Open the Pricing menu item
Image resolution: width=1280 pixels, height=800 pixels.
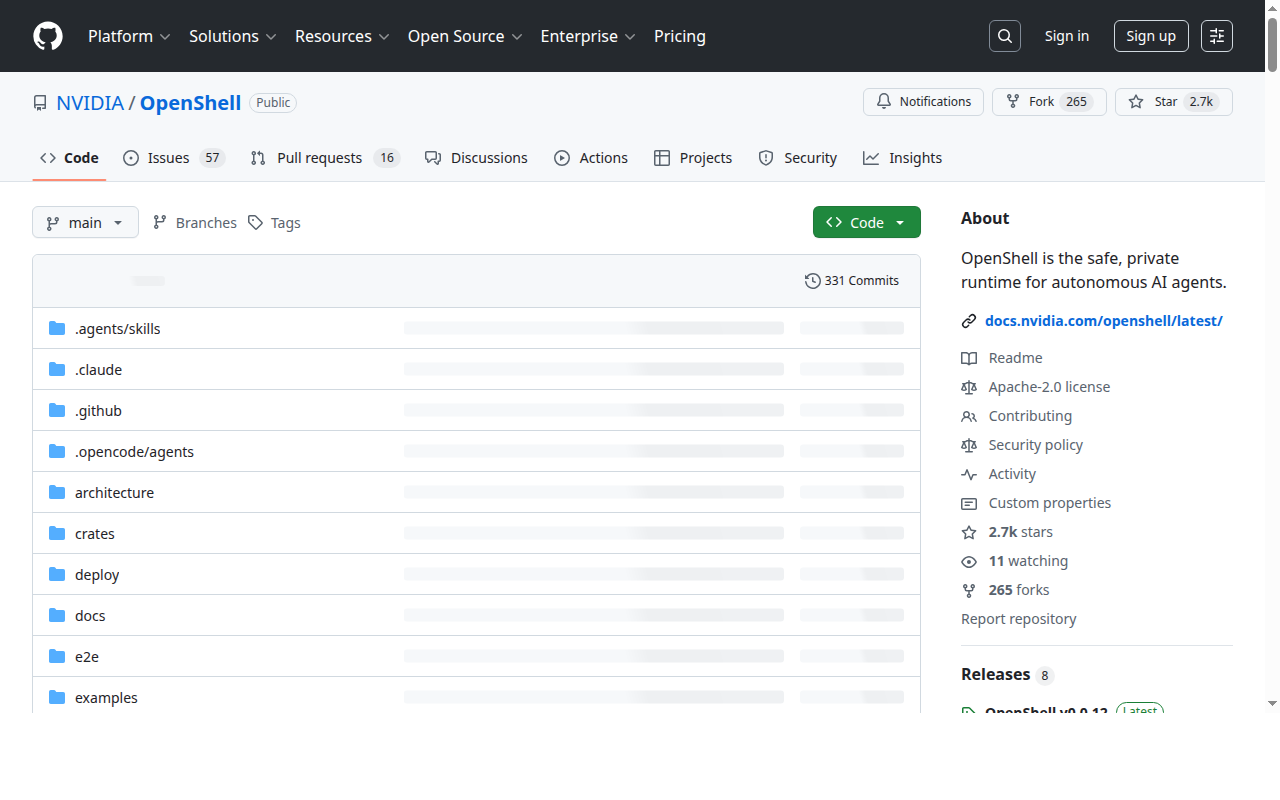pos(679,36)
